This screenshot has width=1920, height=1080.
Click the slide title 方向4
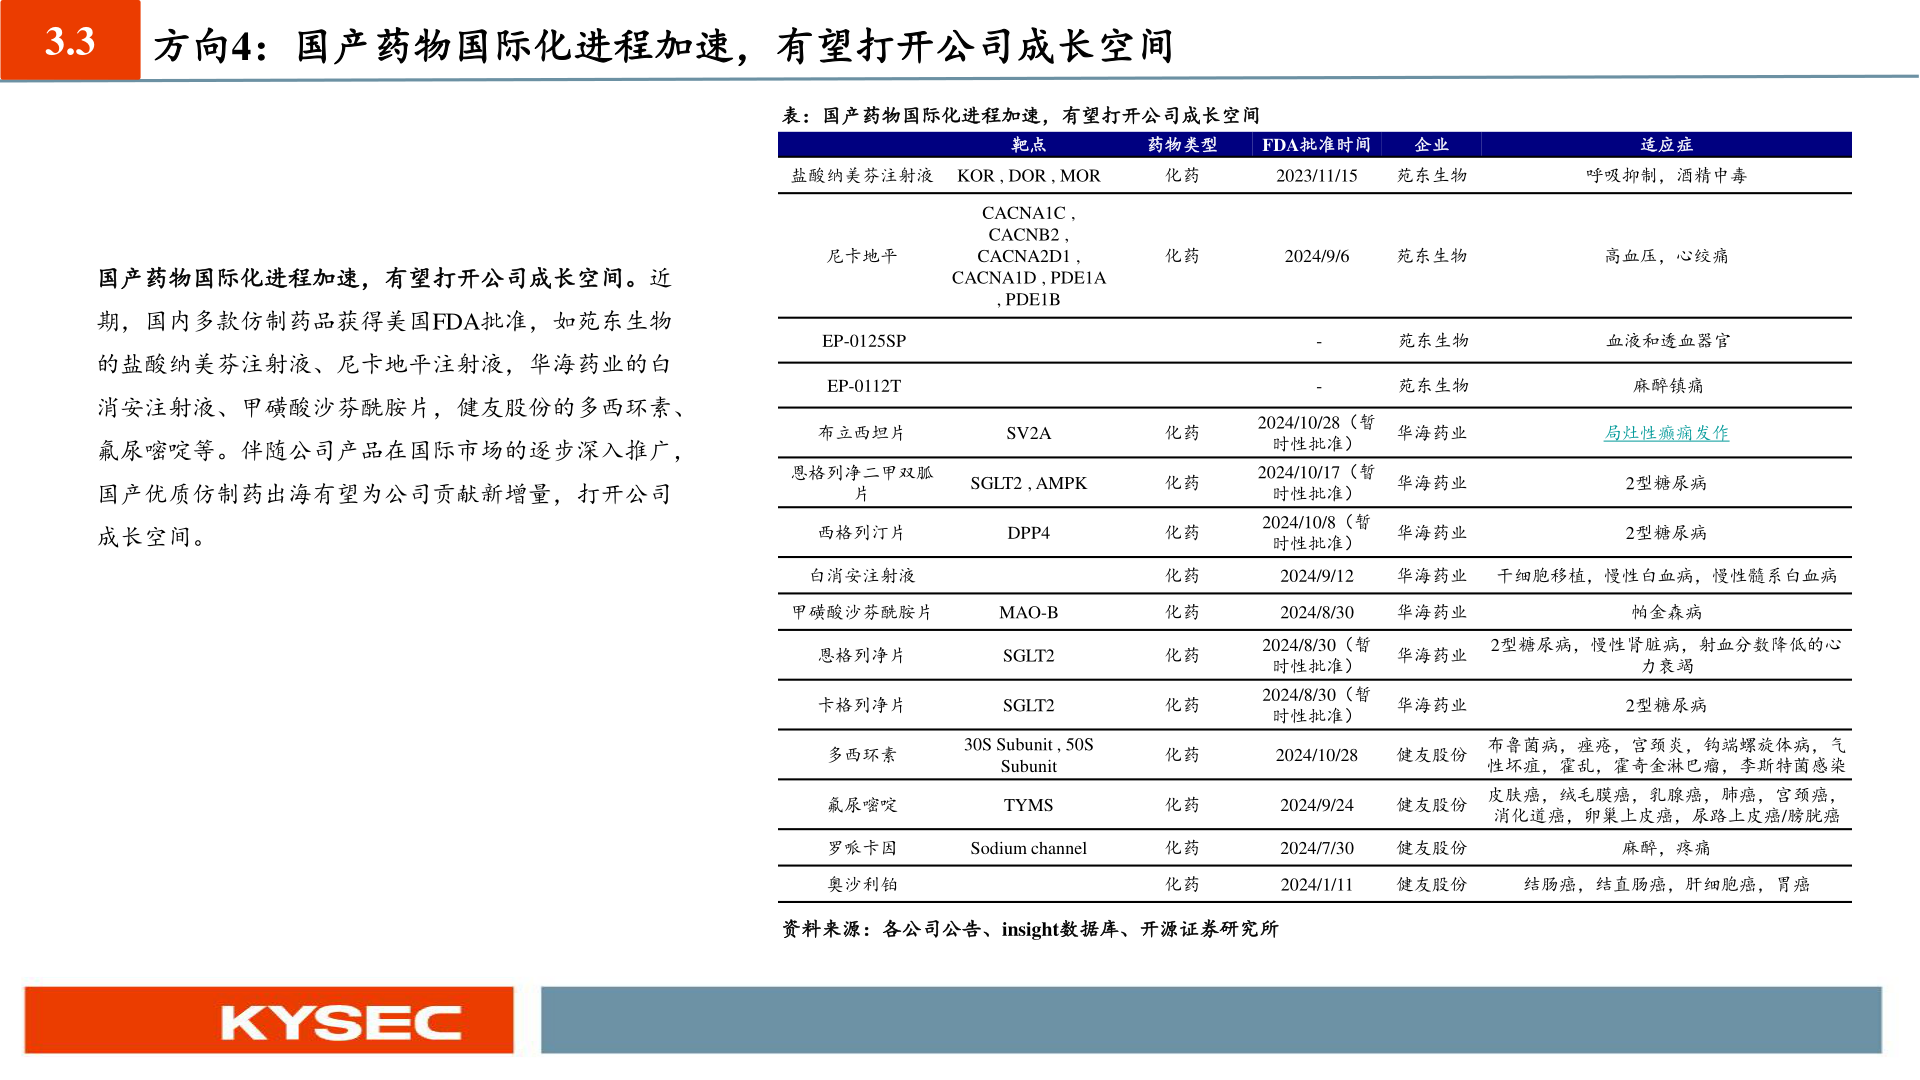coord(663,45)
